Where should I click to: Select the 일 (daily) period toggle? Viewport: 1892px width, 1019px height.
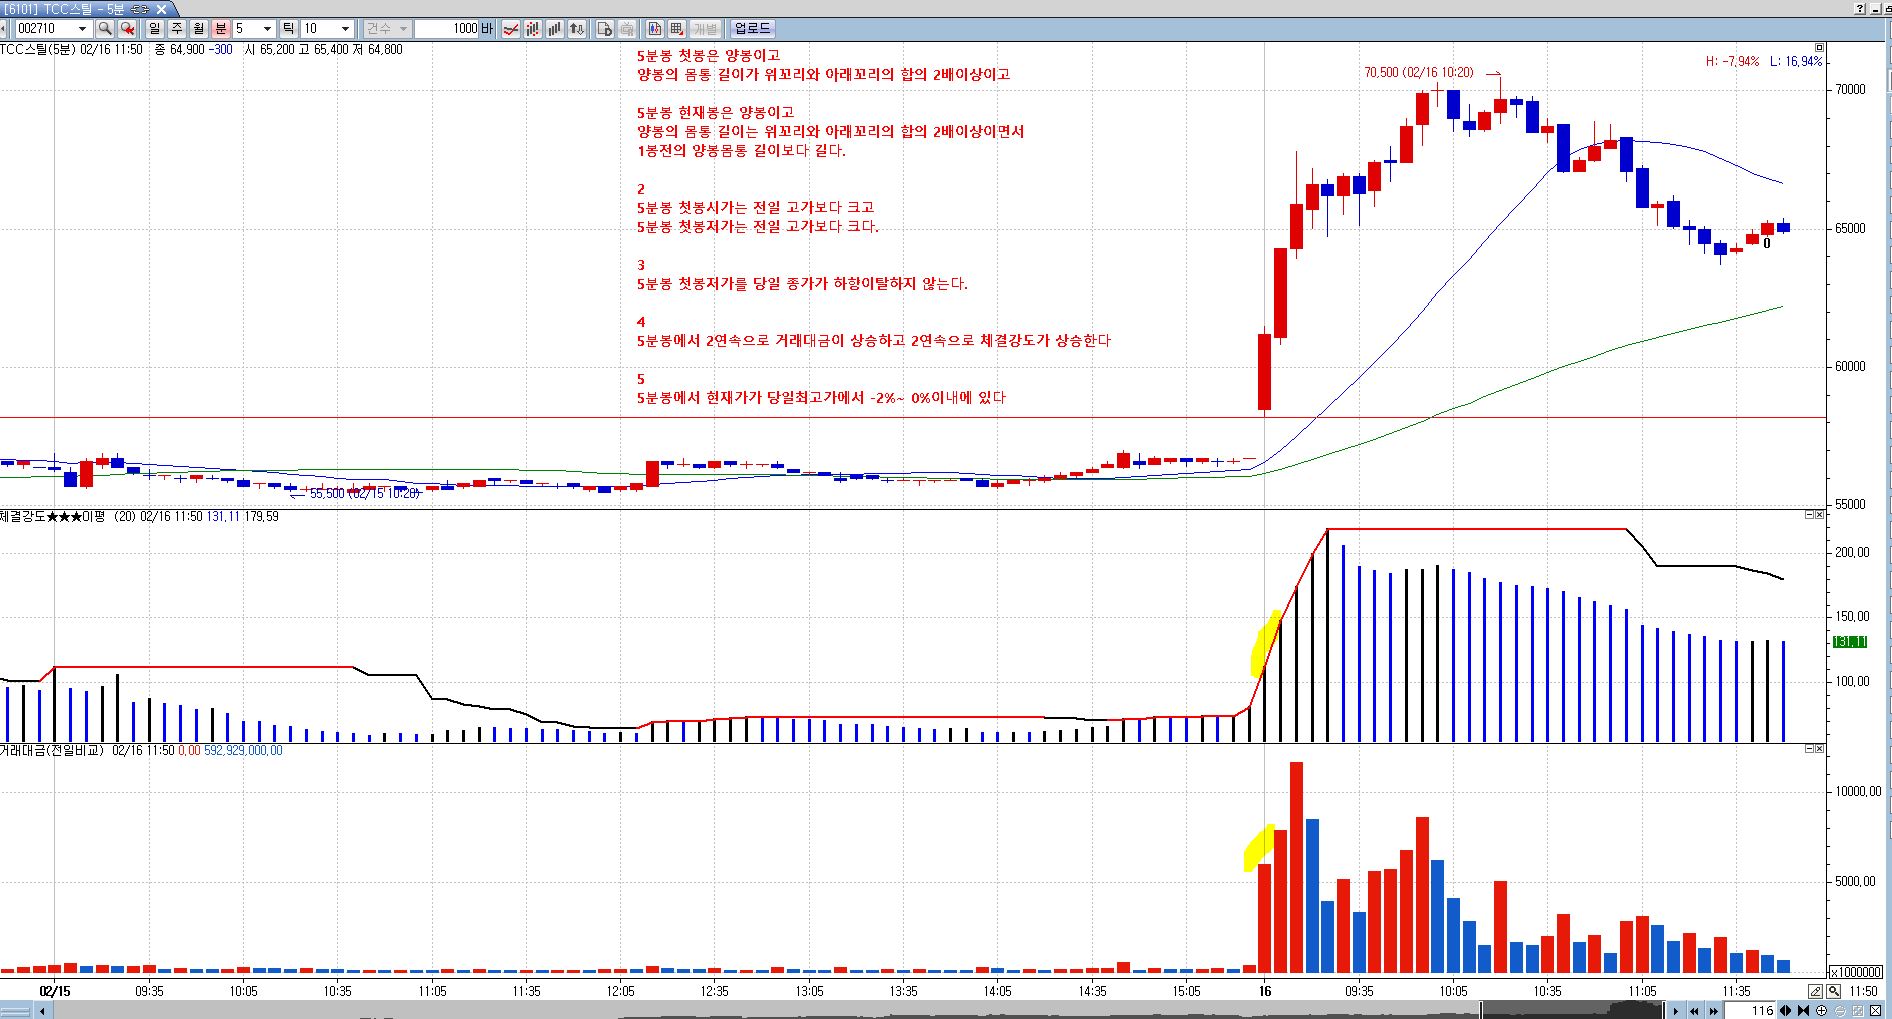pyautogui.click(x=155, y=29)
